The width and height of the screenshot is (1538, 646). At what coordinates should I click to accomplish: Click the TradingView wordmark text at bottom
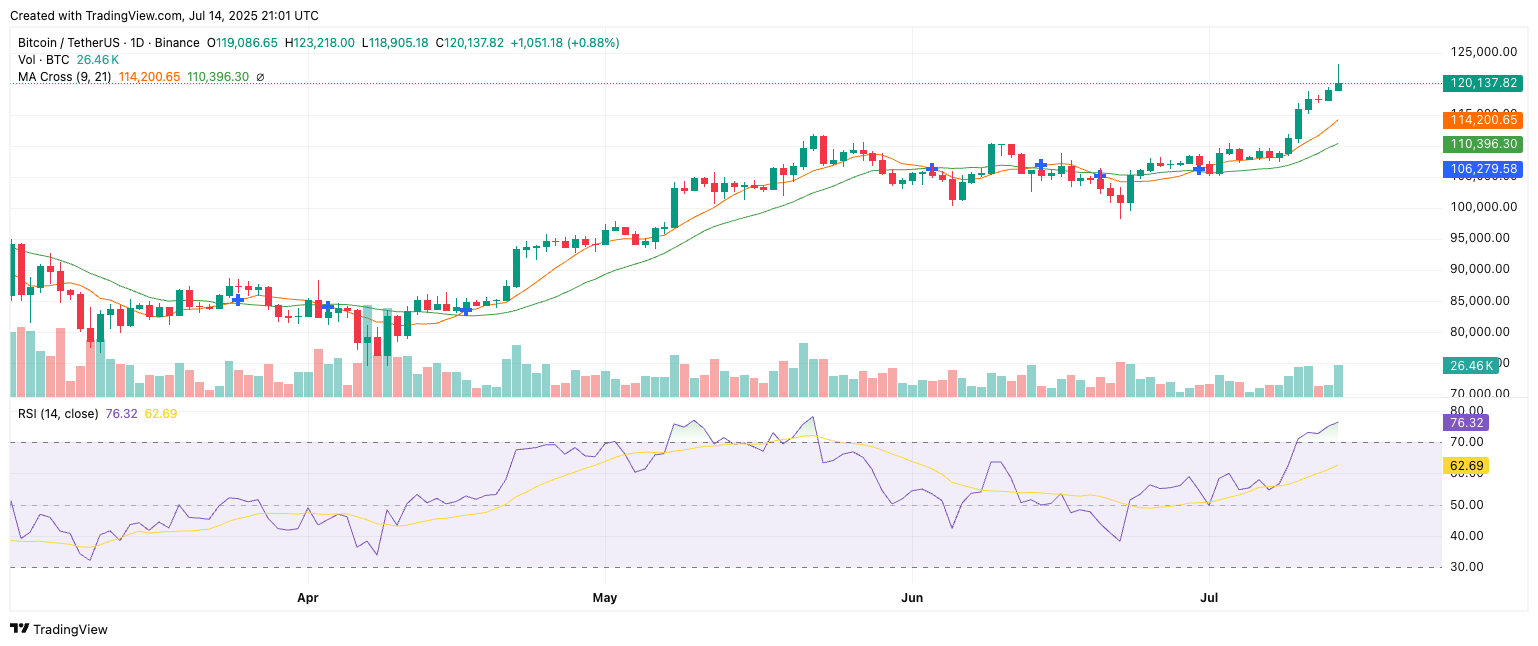(x=70, y=630)
